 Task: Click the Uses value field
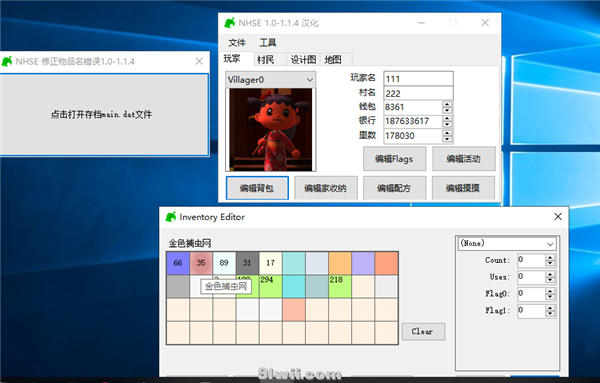[531, 277]
